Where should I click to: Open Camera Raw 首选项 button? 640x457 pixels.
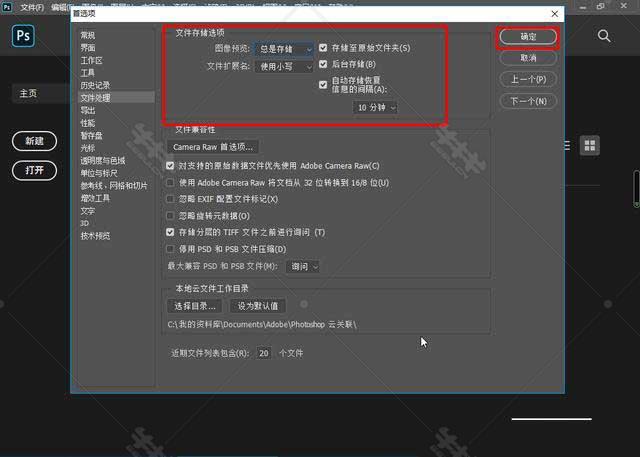click(213, 147)
